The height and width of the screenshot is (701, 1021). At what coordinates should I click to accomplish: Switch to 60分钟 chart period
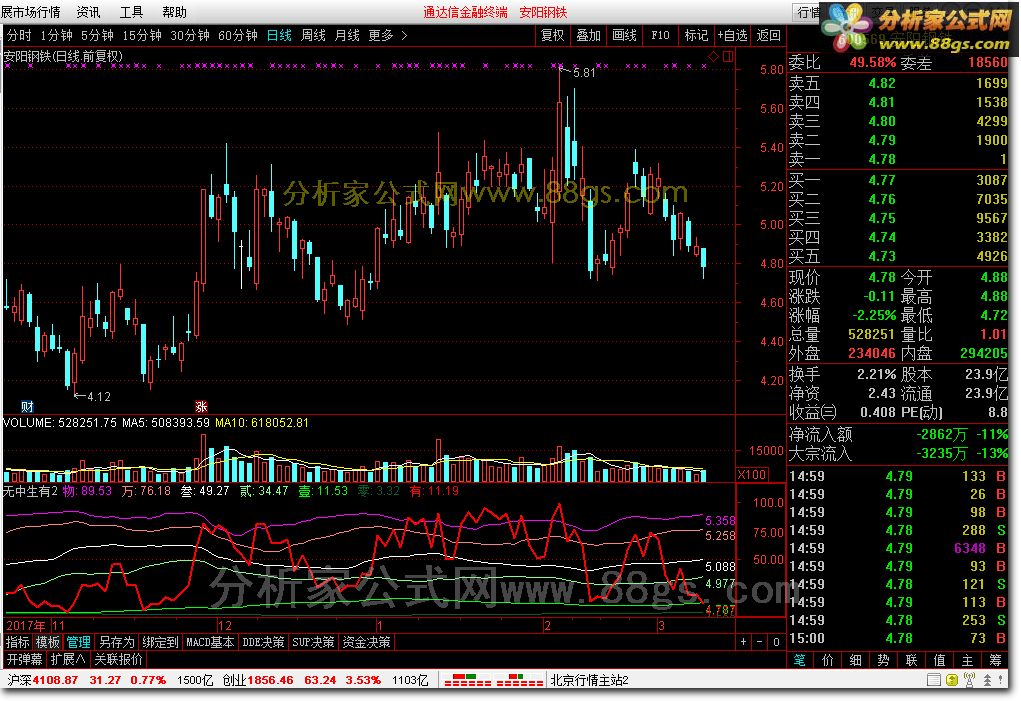(x=238, y=35)
